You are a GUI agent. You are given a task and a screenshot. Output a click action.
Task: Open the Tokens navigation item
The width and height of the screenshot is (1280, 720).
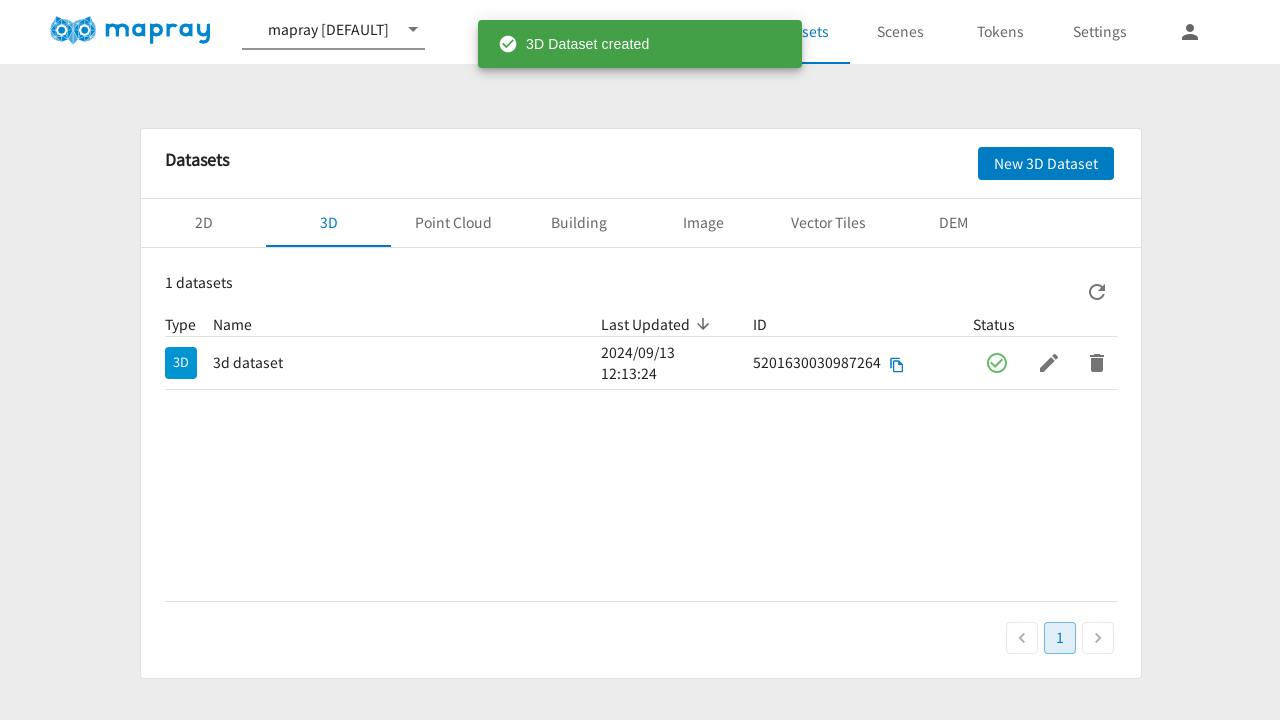(x=1000, y=32)
